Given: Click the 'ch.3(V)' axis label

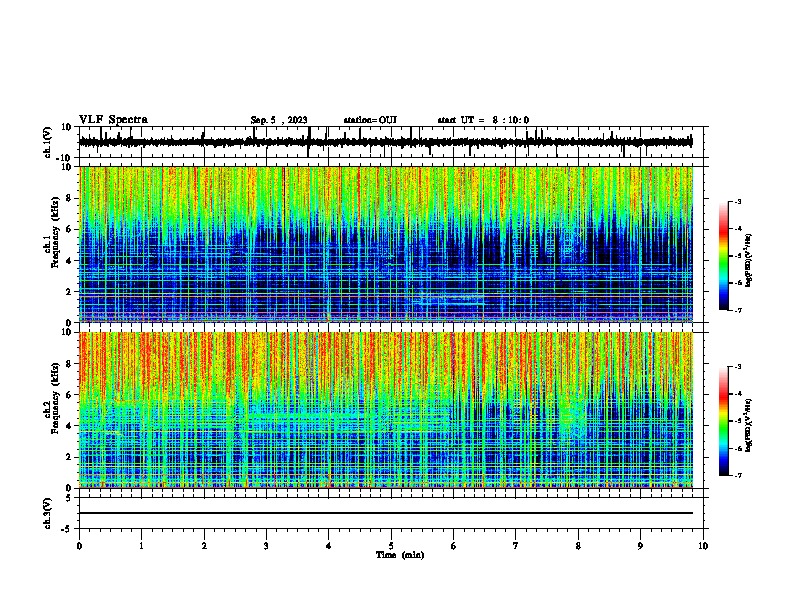Looking at the screenshot, I should (x=47, y=513).
